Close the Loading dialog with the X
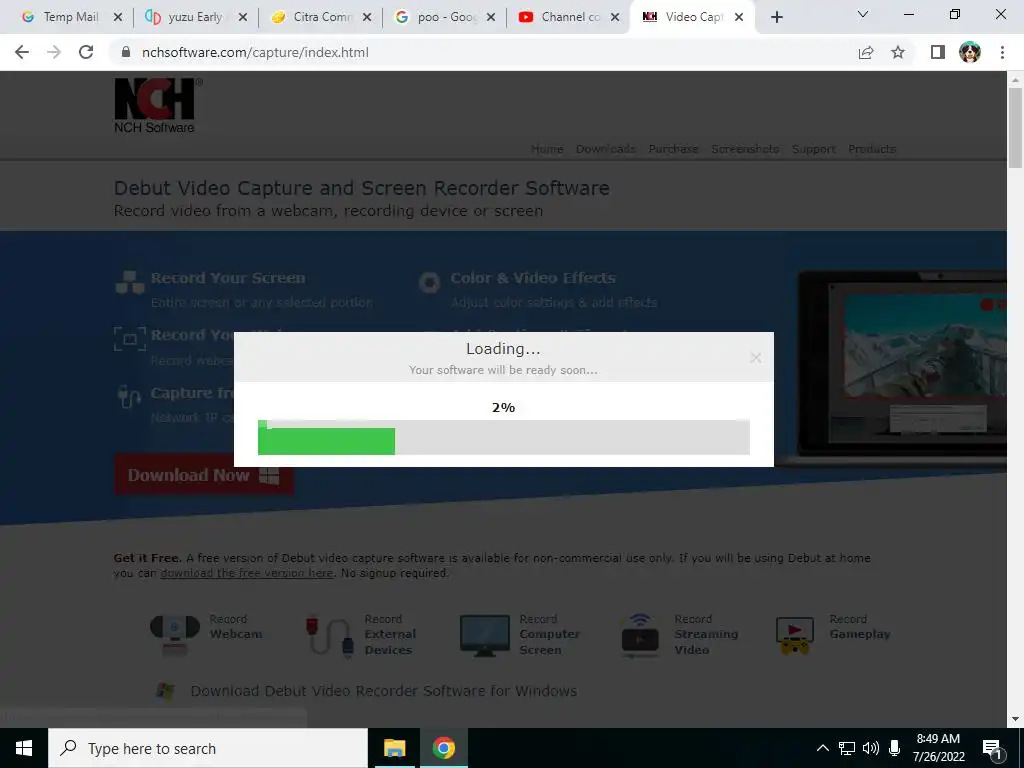Image resolution: width=1024 pixels, height=768 pixels. (756, 358)
